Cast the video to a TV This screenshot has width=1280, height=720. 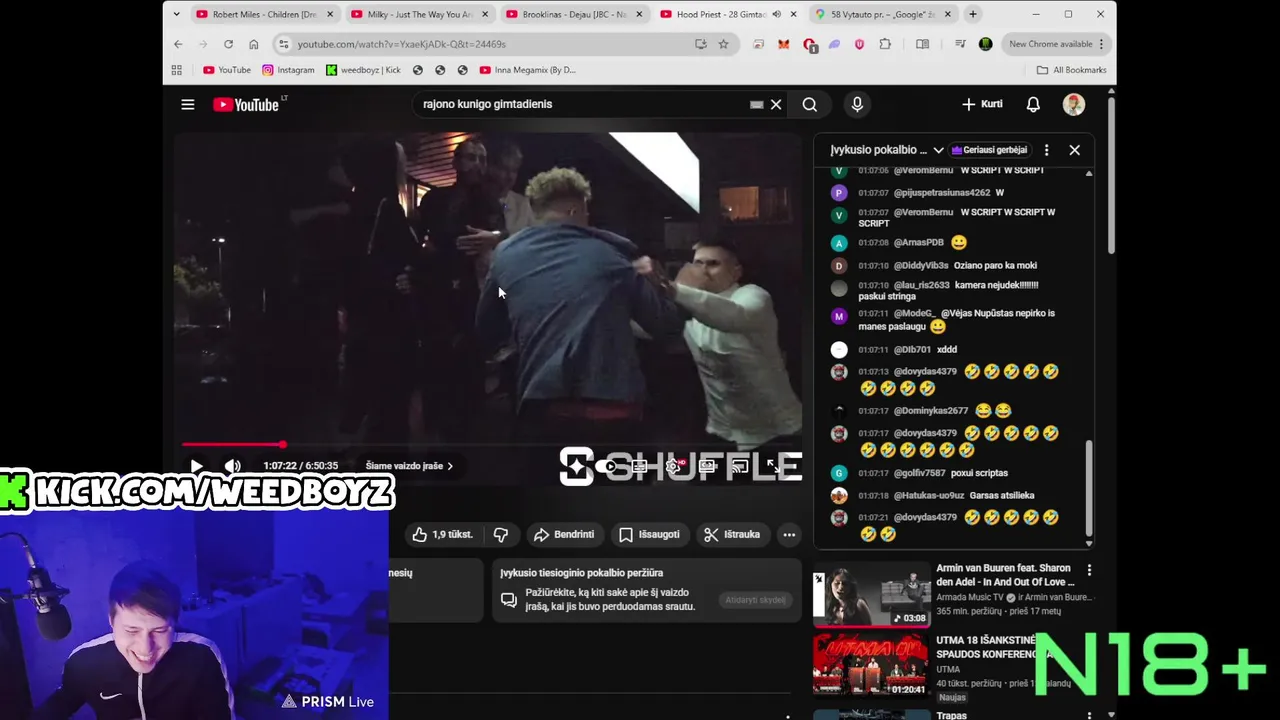[740, 466]
